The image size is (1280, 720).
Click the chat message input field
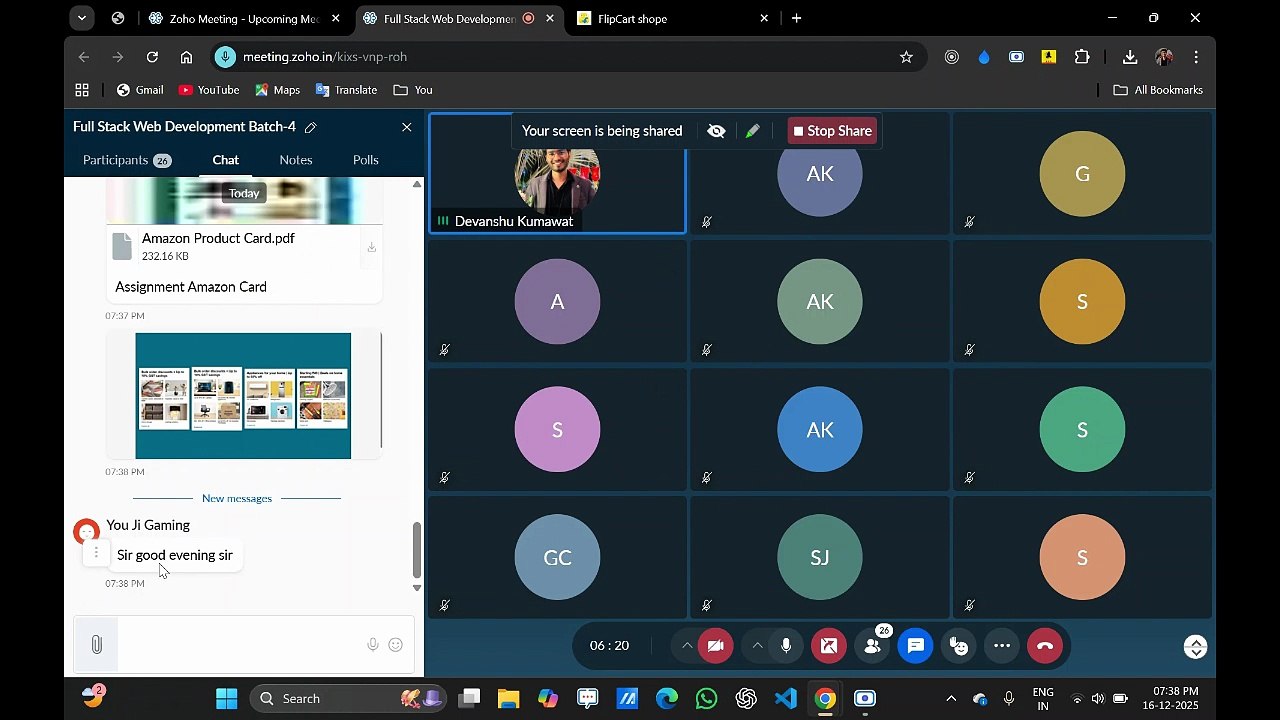point(240,645)
